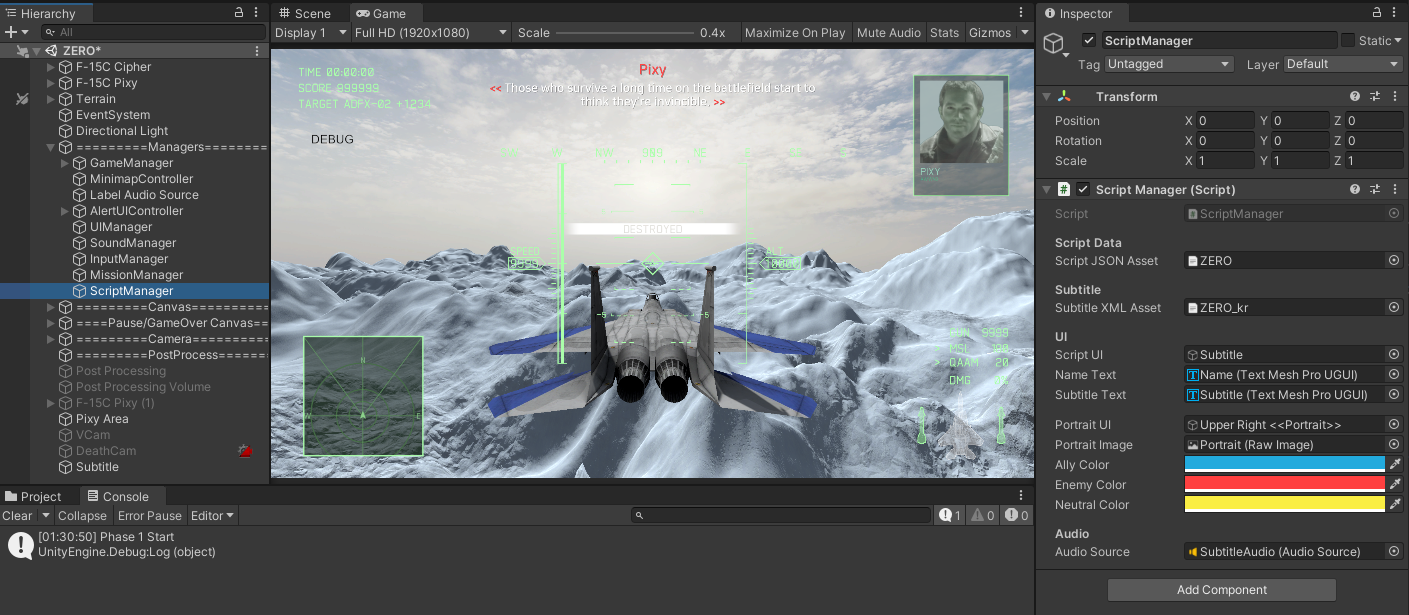Open the Enemy Color red swatch

tap(1284, 485)
